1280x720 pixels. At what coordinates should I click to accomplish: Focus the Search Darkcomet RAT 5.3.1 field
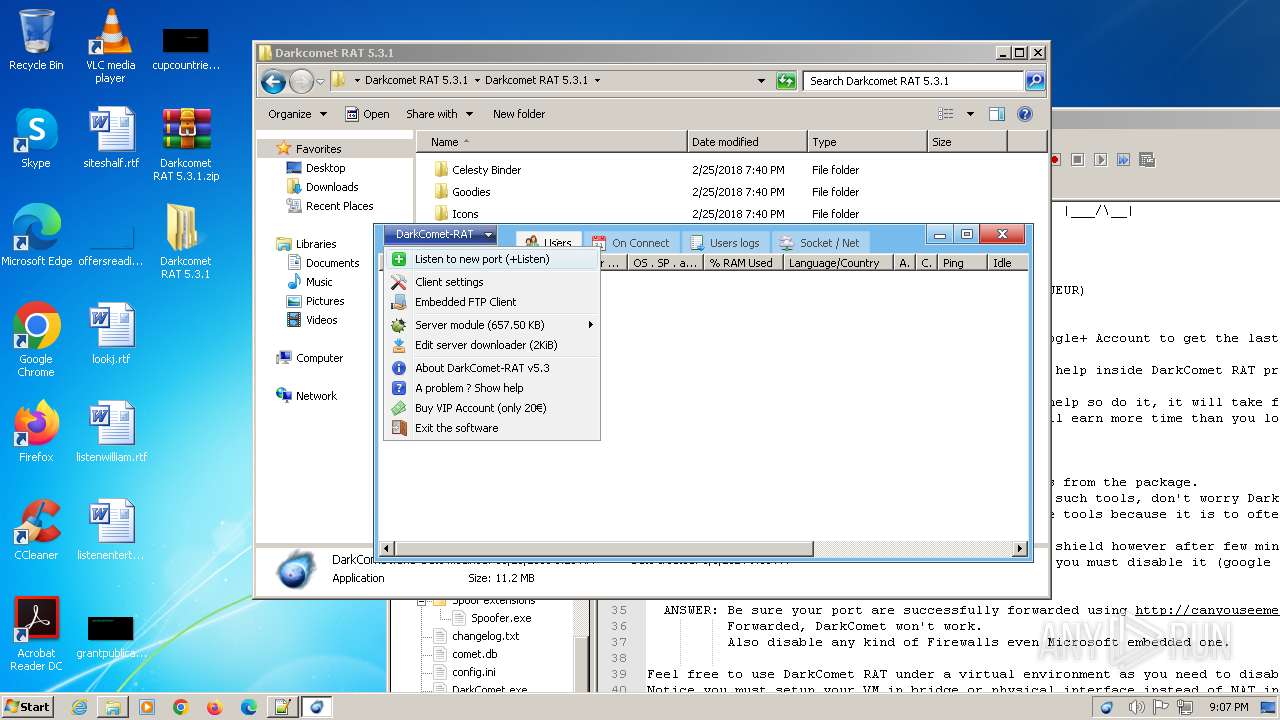click(x=913, y=81)
